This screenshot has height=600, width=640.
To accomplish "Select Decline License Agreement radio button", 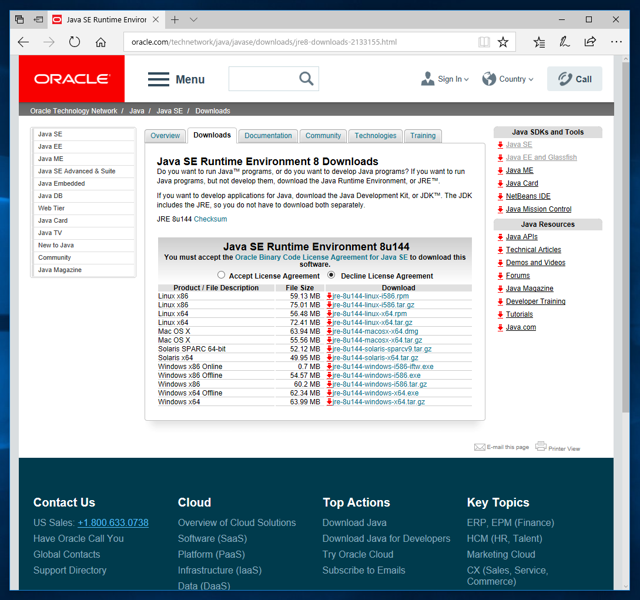I will pos(331,275).
